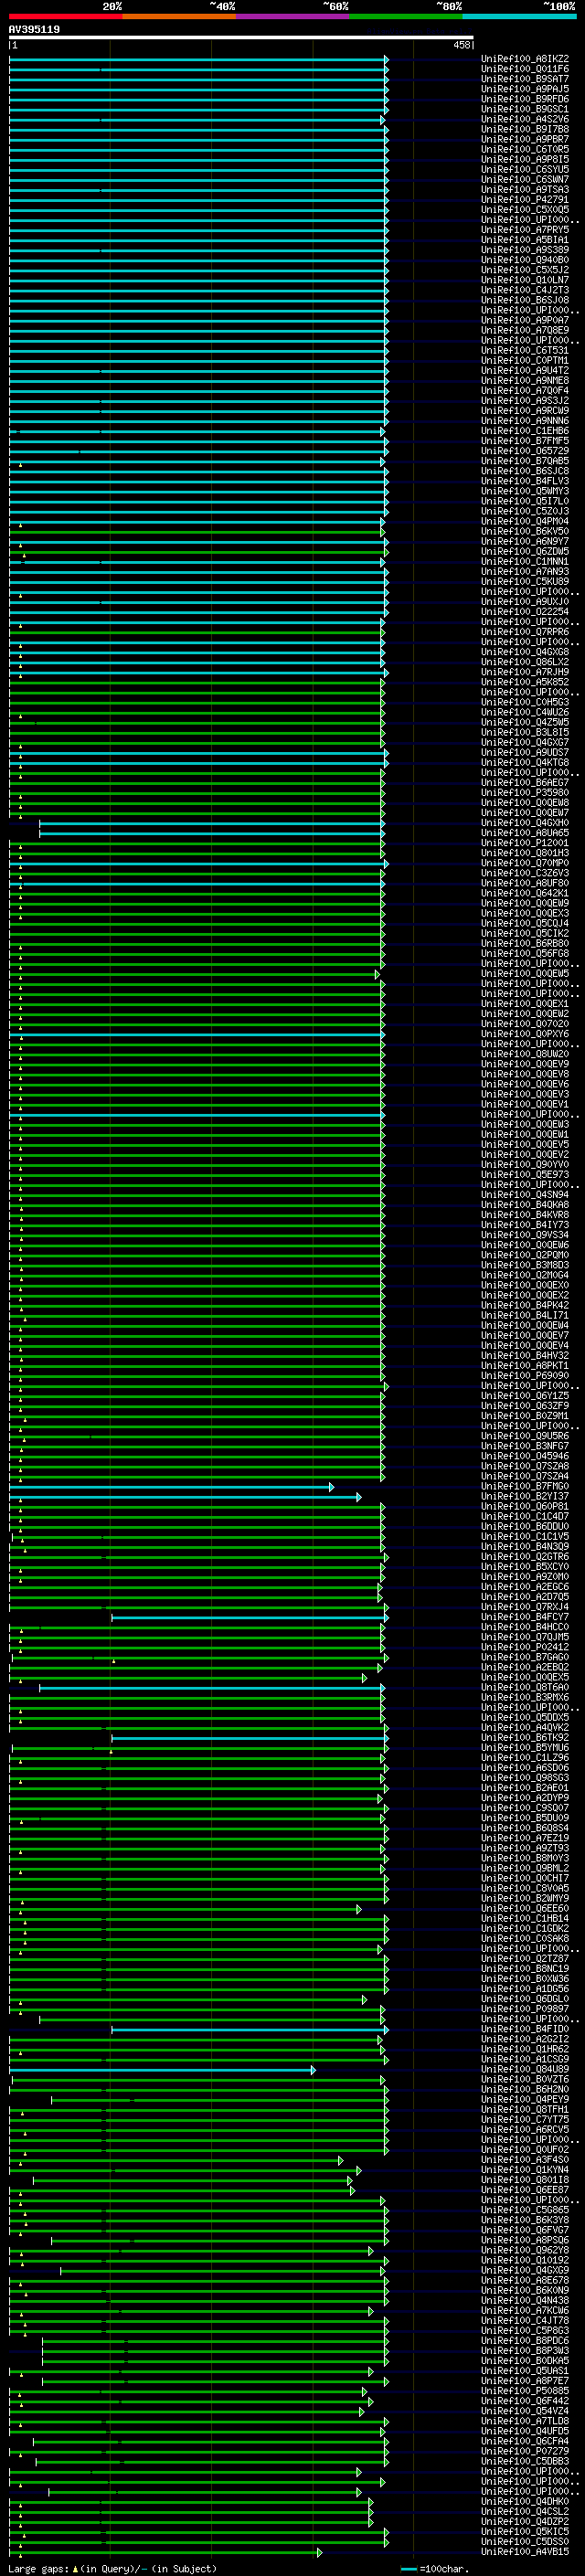Click the cyan ~100% identity legend segment
The height and width of the screenshot is (2576, 585).
point(519,16)
